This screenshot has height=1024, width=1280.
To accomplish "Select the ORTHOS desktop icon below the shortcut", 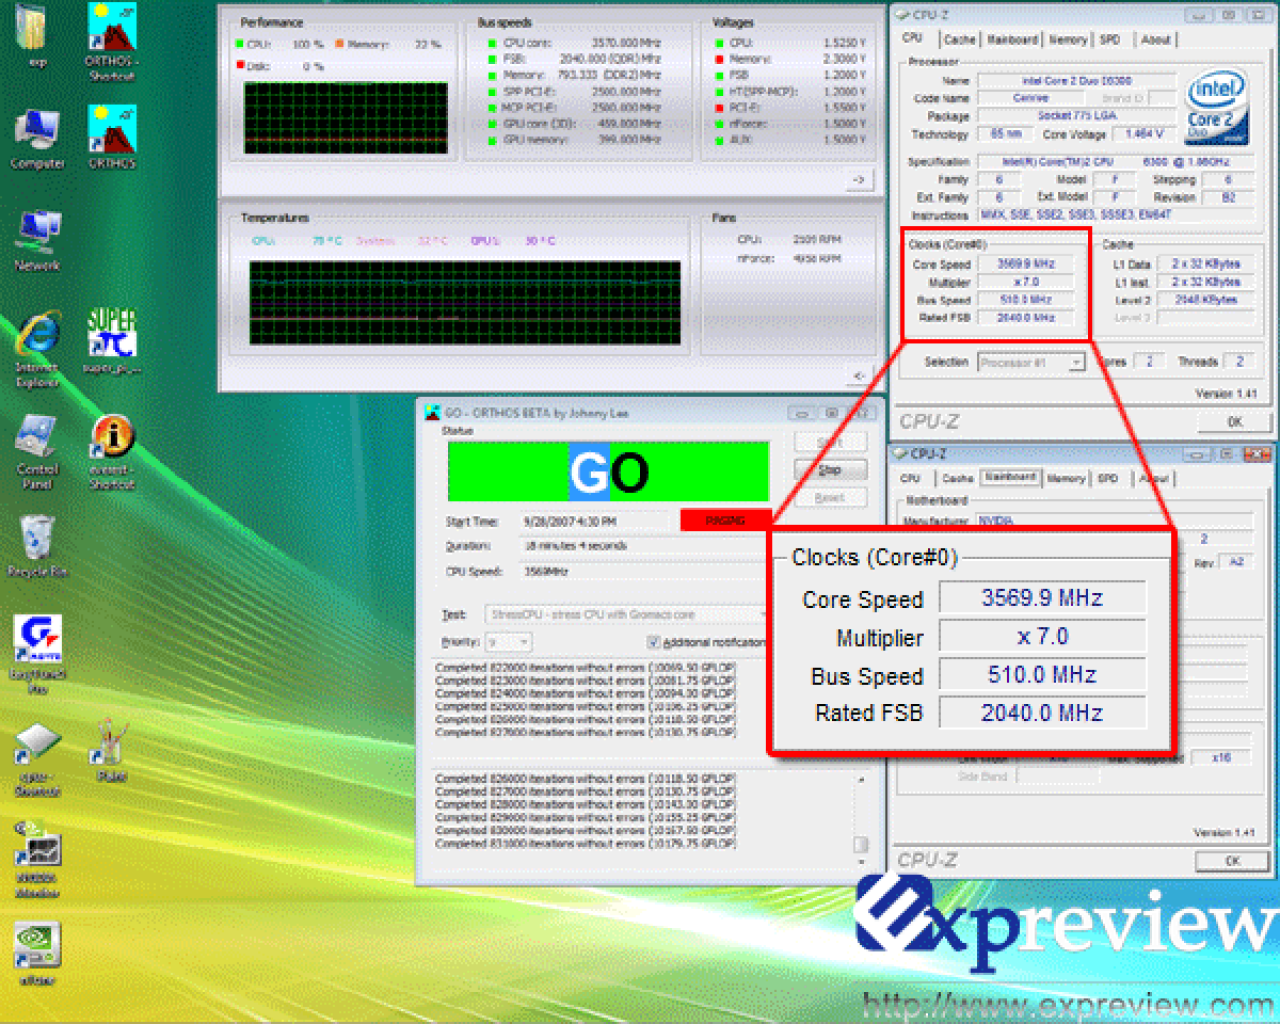I will pyautogui.click(x=111, y=138).
